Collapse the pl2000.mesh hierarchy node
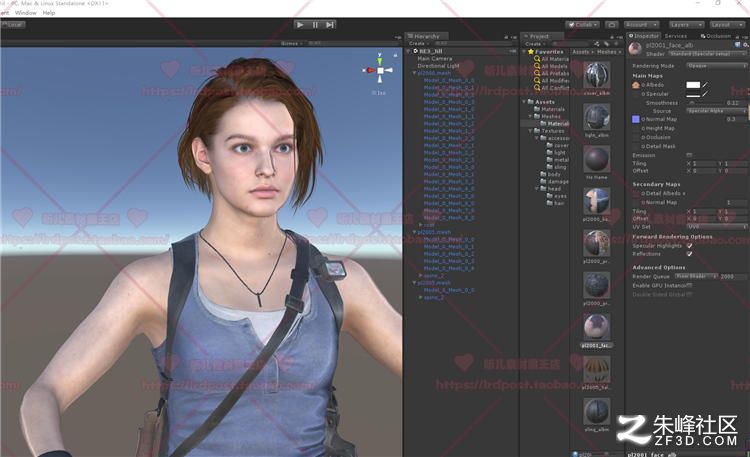 coord(414,73)
